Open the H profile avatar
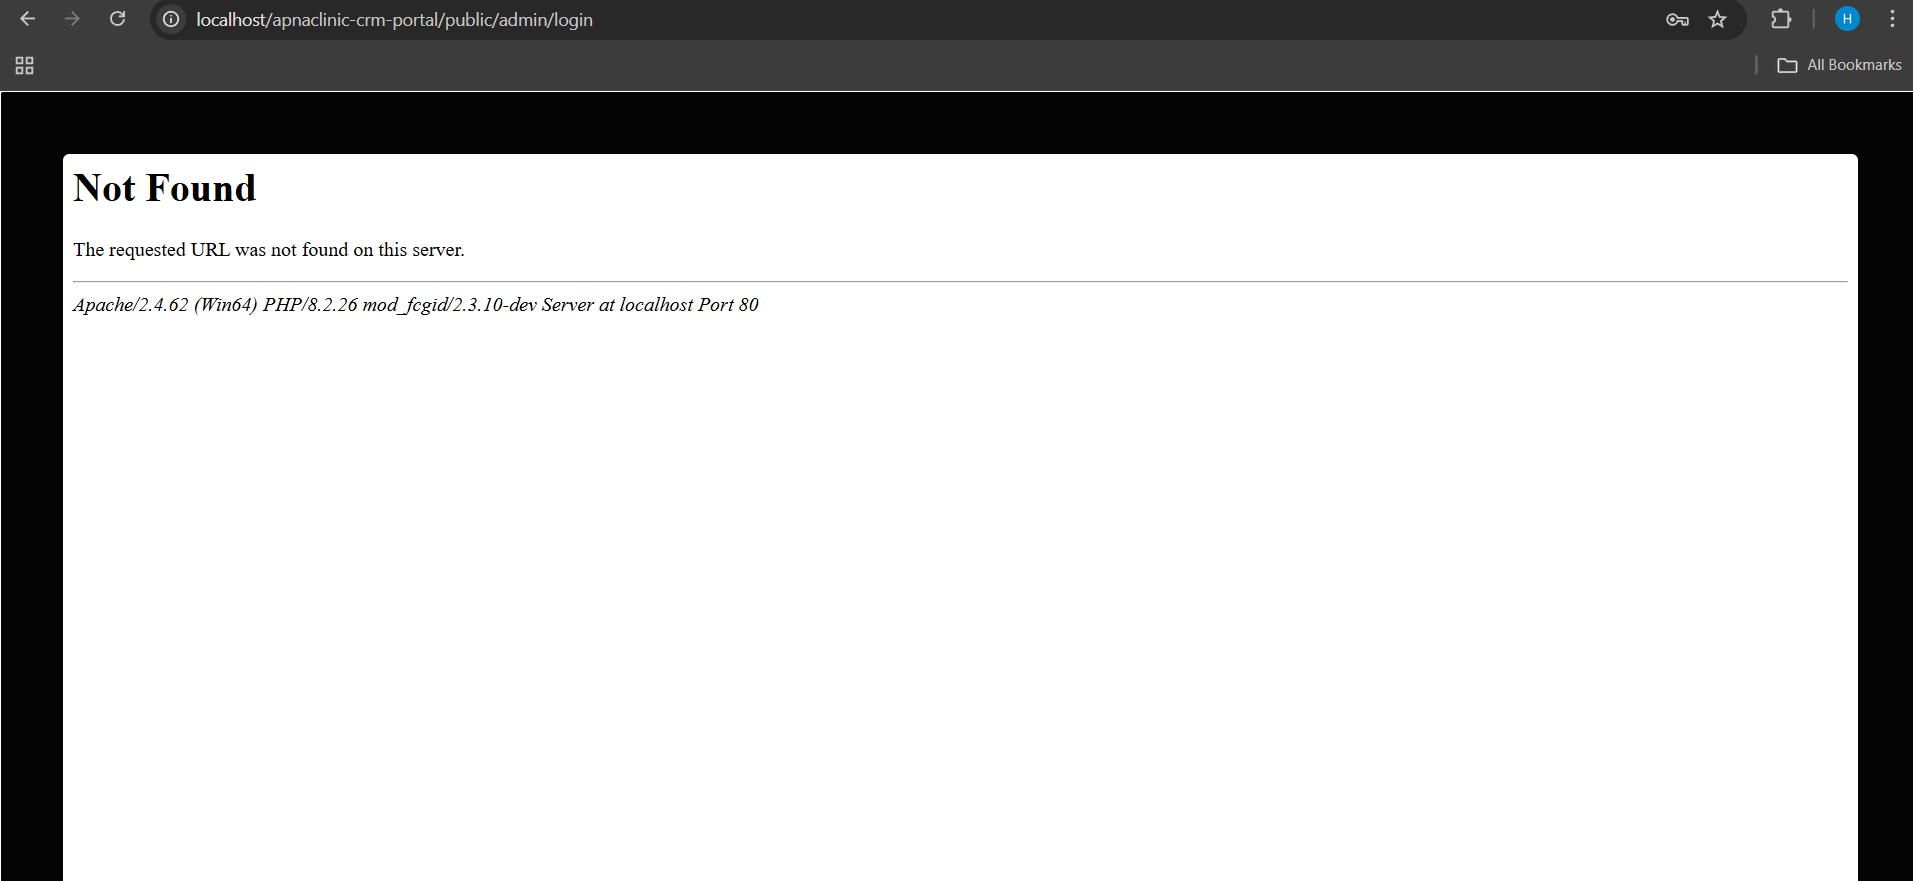 (x=1847, y=19)
